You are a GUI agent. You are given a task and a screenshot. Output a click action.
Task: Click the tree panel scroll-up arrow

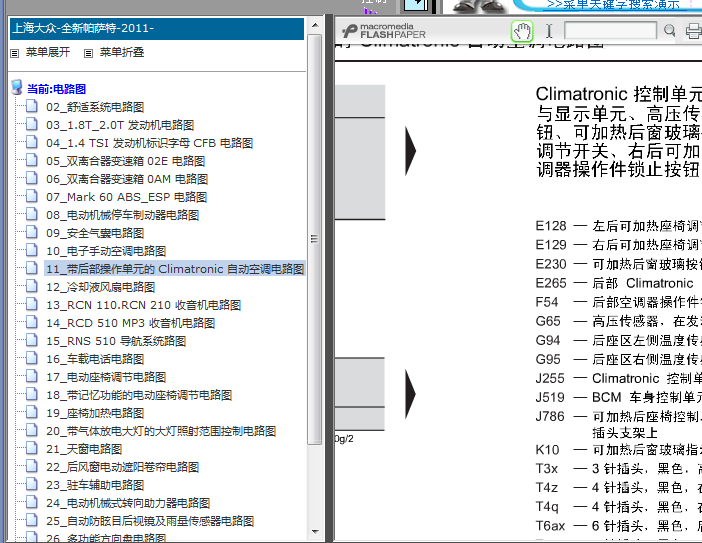(315, 25)
